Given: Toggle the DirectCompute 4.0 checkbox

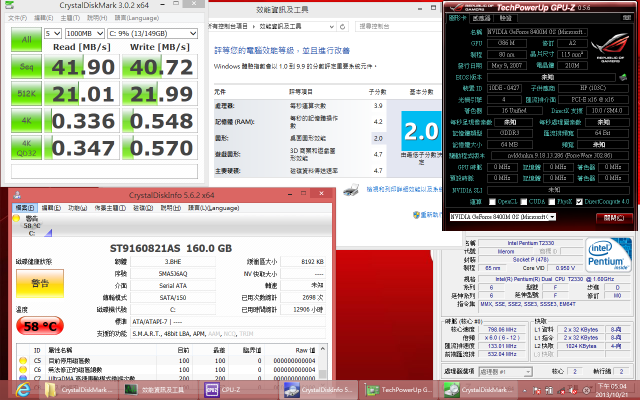Looking at the screenshot, I should (x=579, y=202).
